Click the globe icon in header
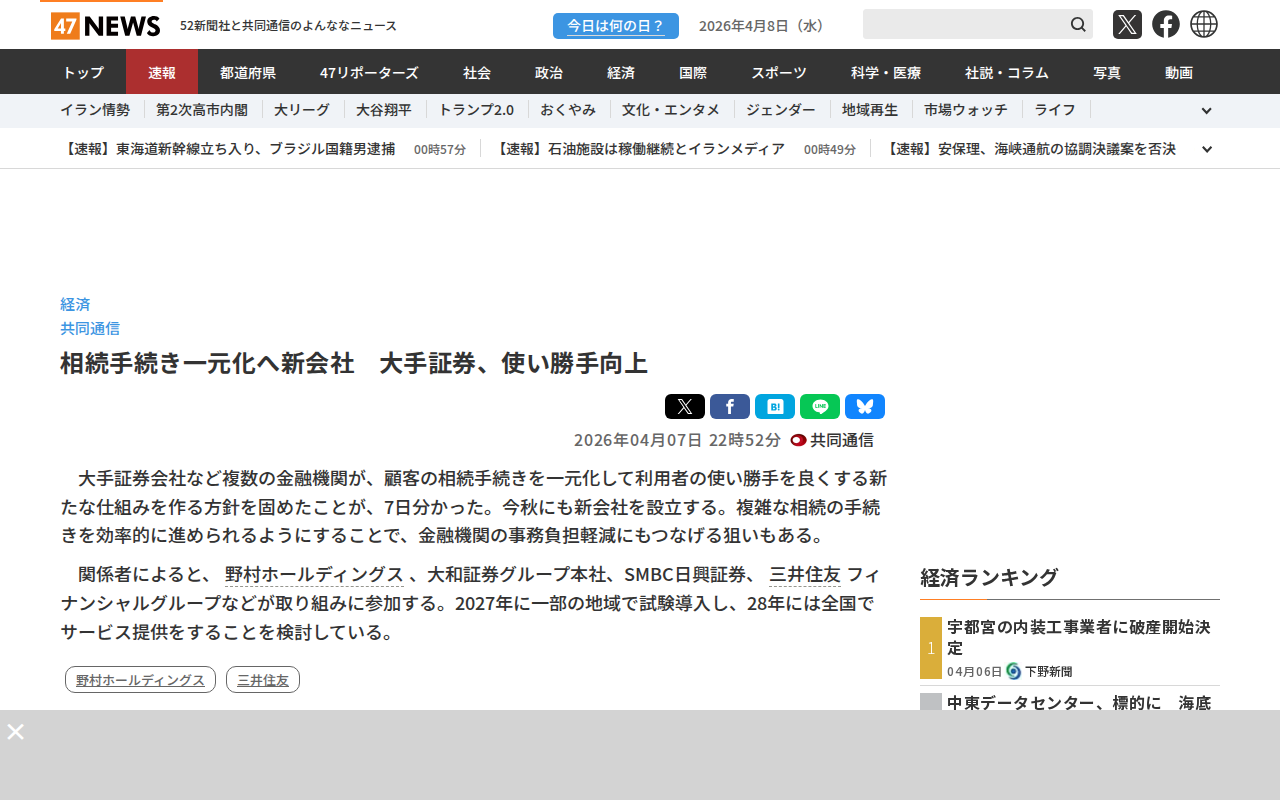 coord(1204,24)
